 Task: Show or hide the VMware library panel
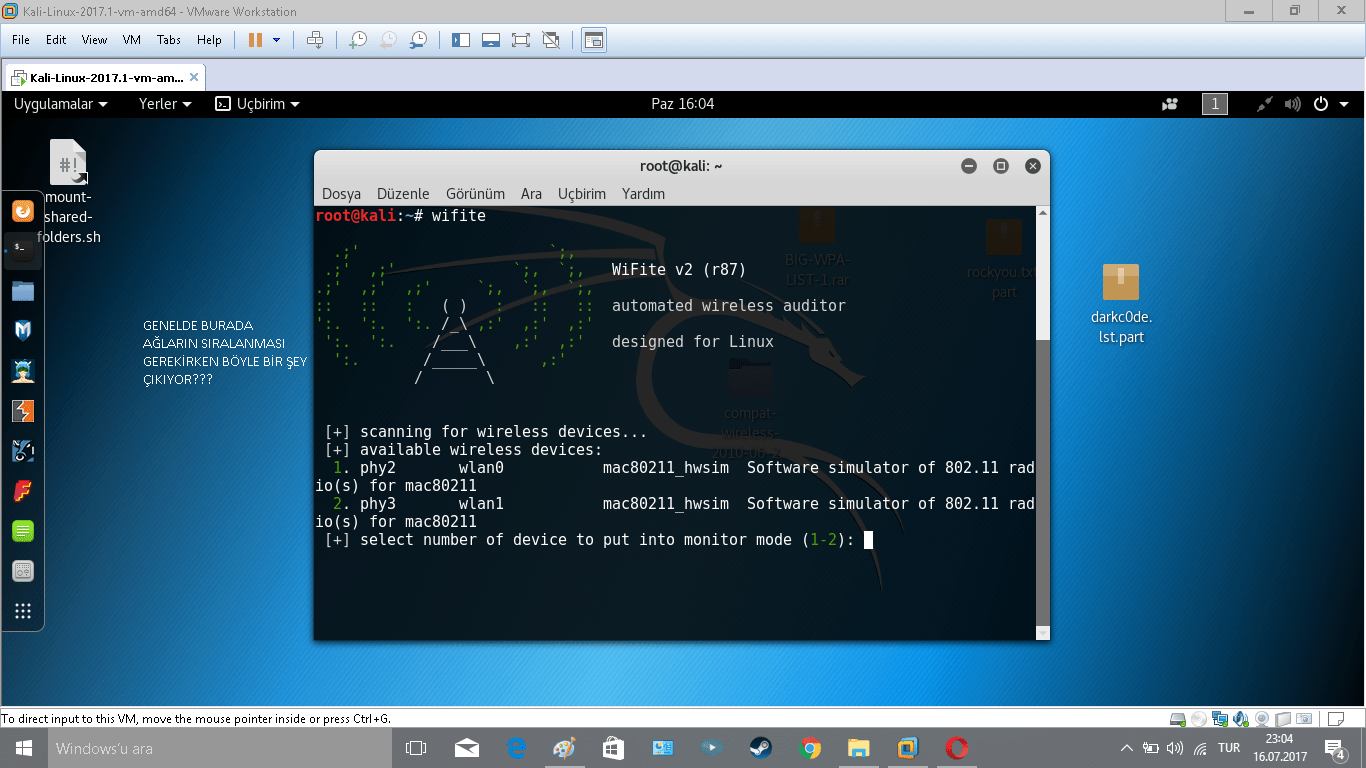click(x=460, y=40)
